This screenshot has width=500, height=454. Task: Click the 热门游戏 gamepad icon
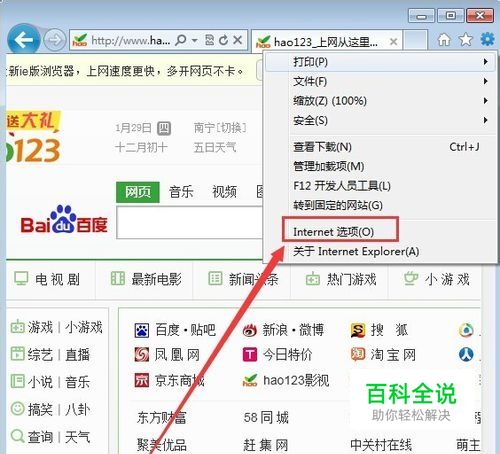point(313,279)
